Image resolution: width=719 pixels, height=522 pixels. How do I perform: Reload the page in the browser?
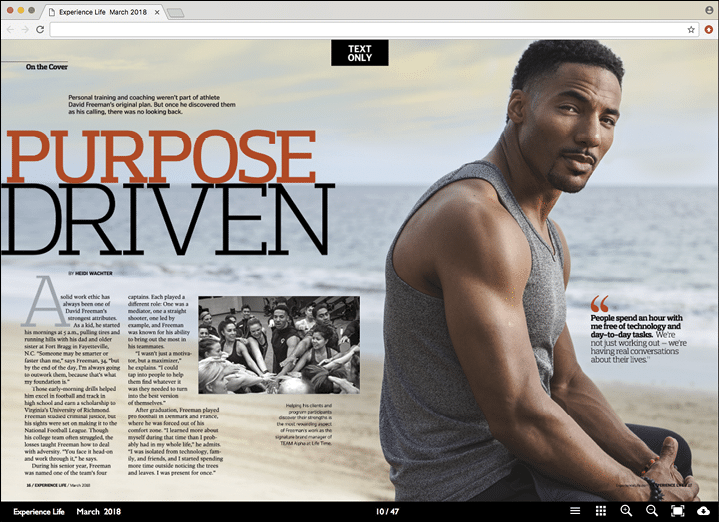40,30
